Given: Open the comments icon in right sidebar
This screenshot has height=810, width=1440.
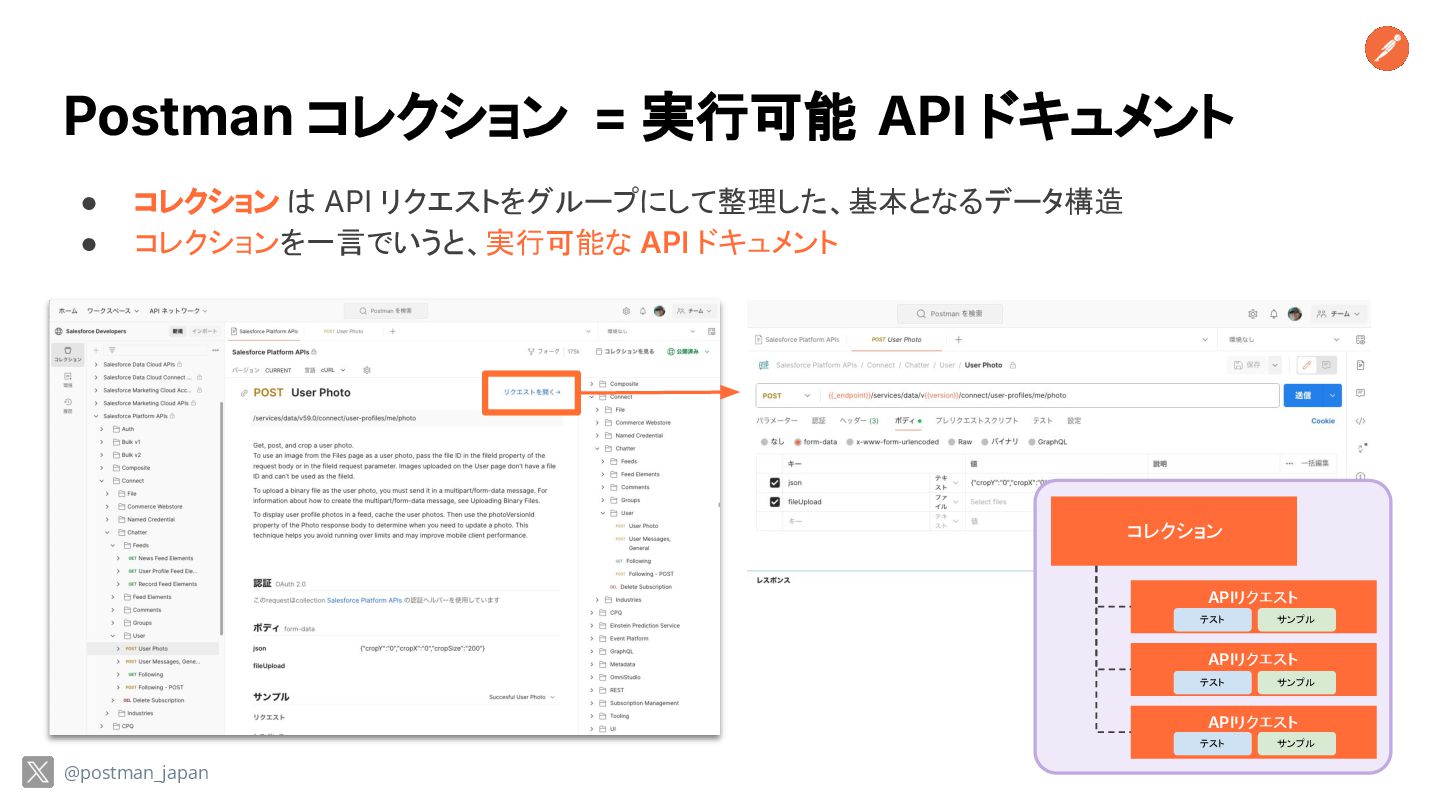Looking at the screenshot, I should tap(1360, 393).
